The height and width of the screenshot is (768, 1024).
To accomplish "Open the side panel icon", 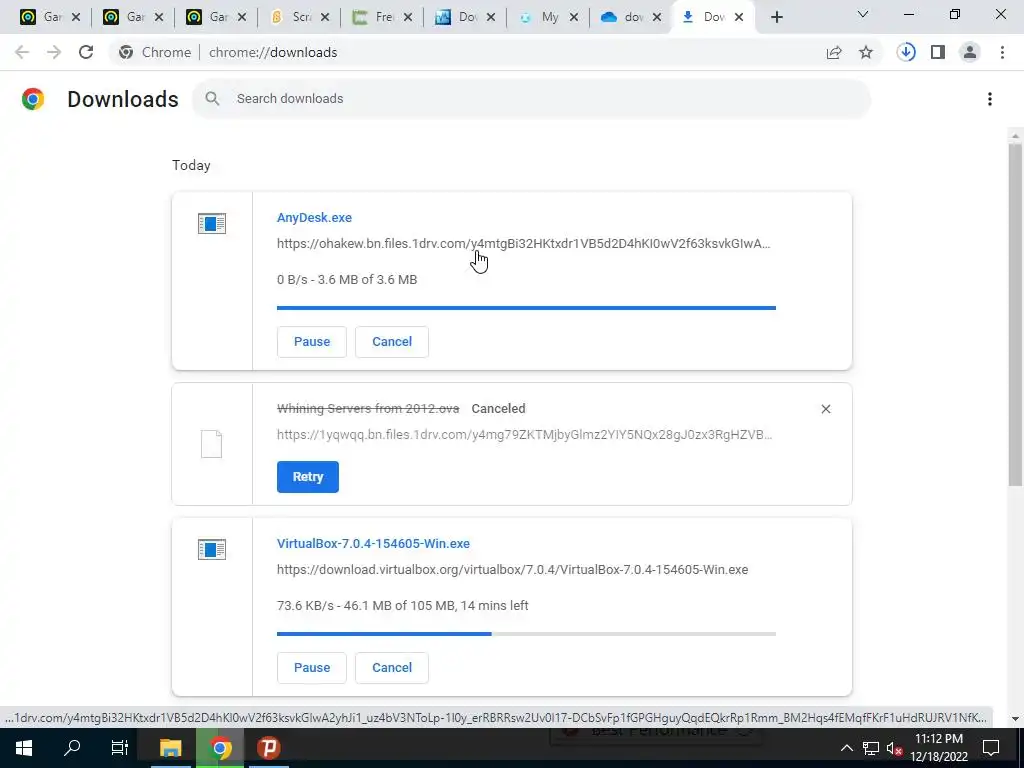I will (x=938, y=52).
